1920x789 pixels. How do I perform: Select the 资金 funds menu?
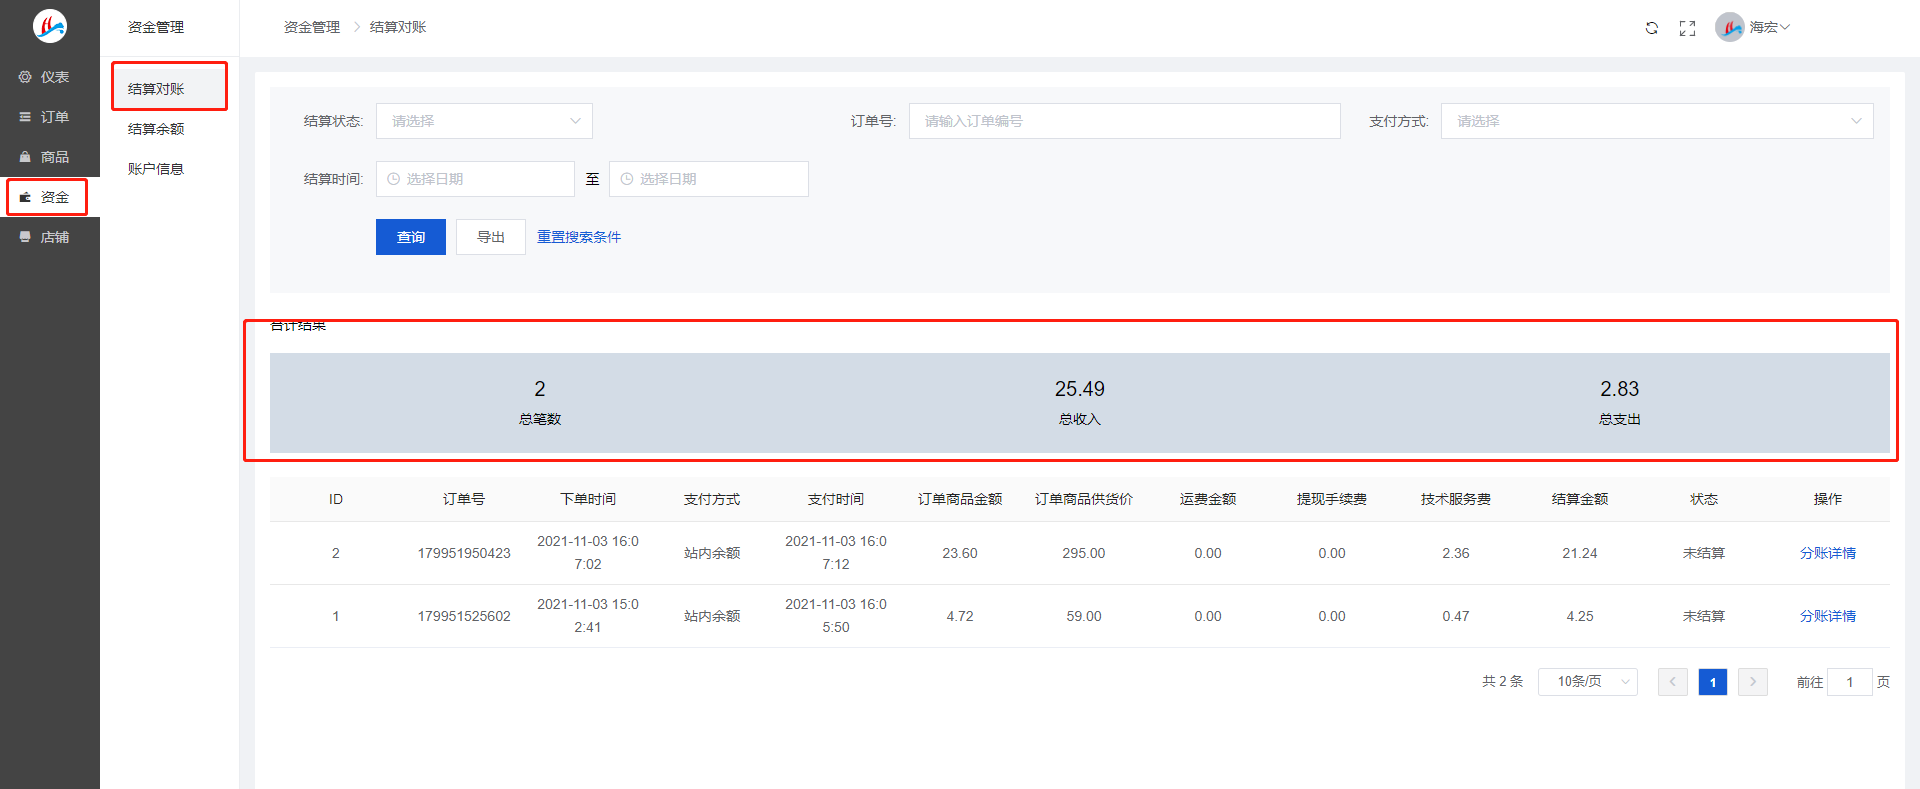(x=50, y=197)
